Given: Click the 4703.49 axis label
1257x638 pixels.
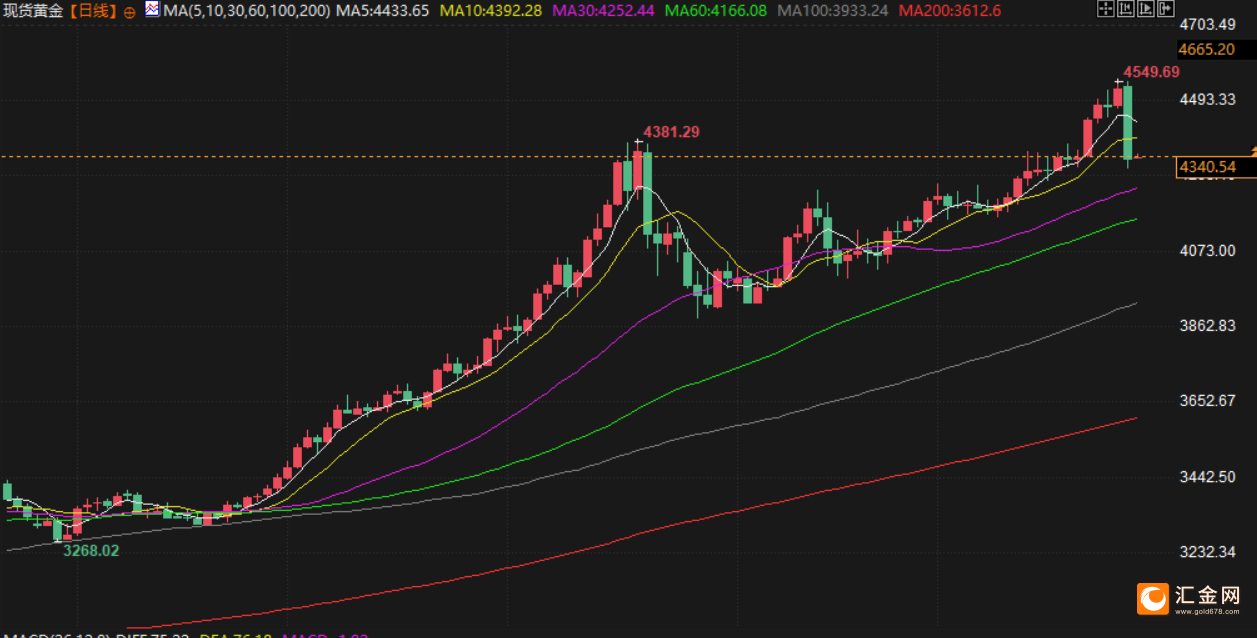Looking at the screenshot, I should click(1207, 24).
